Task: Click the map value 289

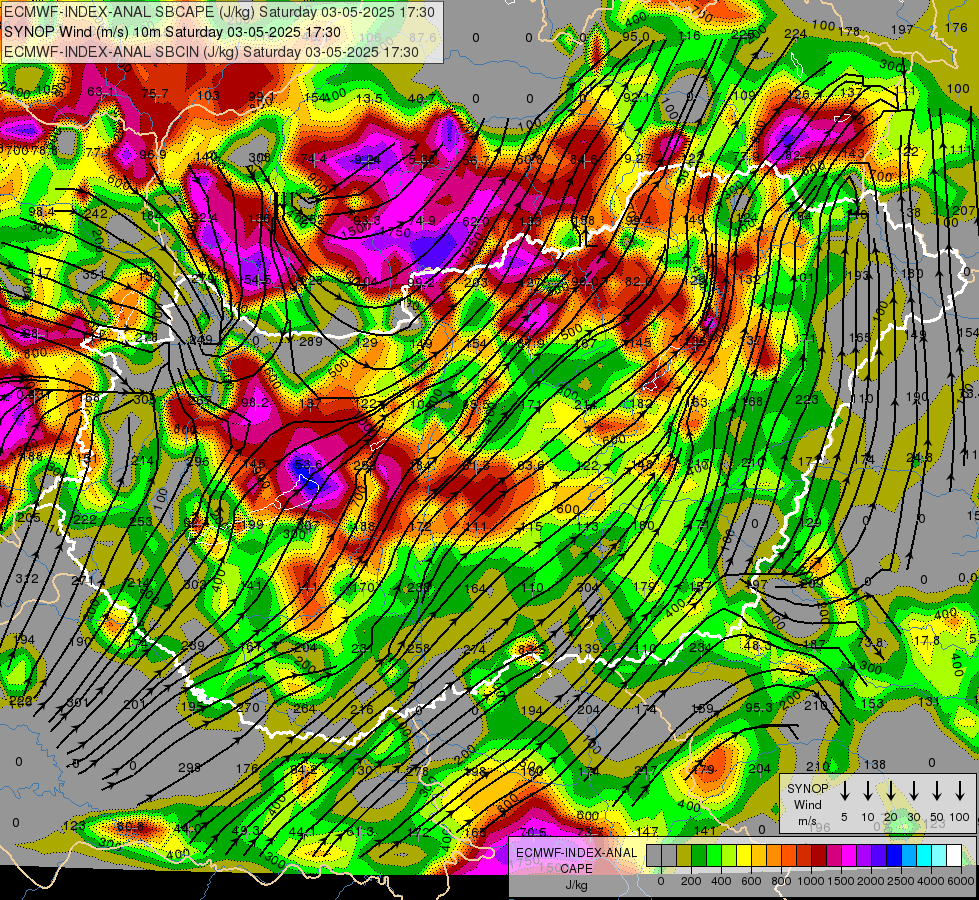Action: [310, 341]
